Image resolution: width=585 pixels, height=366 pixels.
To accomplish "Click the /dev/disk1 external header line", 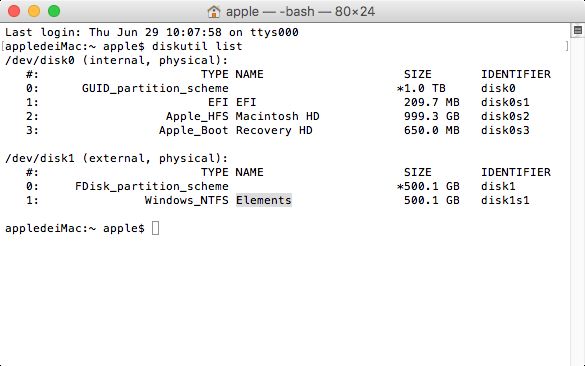I will [x=116, y=159].
